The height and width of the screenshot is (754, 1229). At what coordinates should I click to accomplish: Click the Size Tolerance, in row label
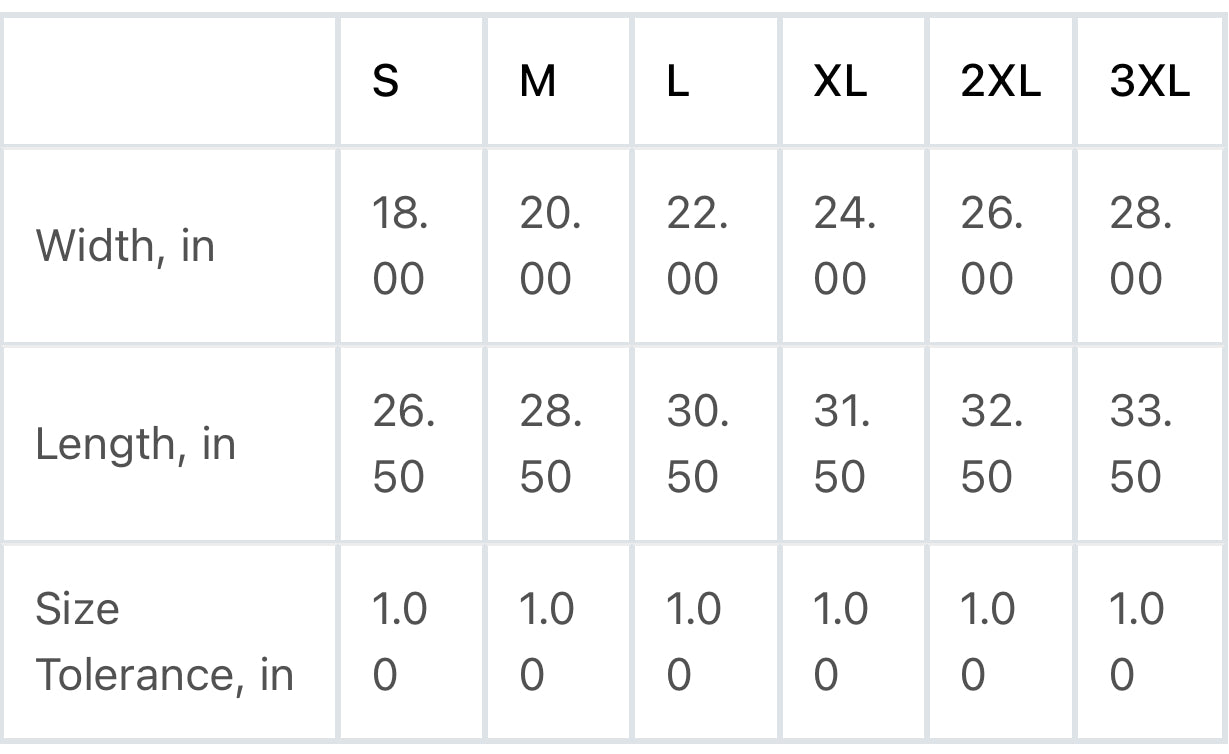tap(165, 642)
